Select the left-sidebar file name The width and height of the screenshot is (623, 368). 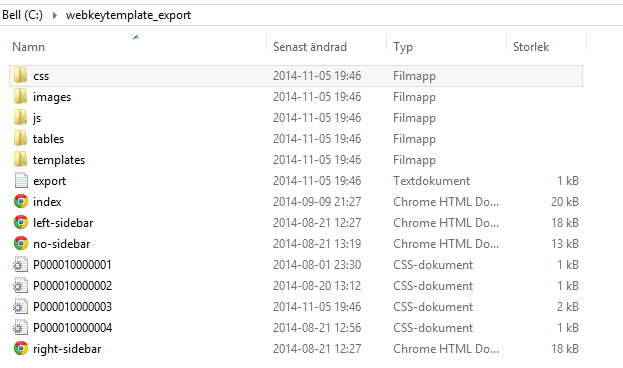[63, 223]
